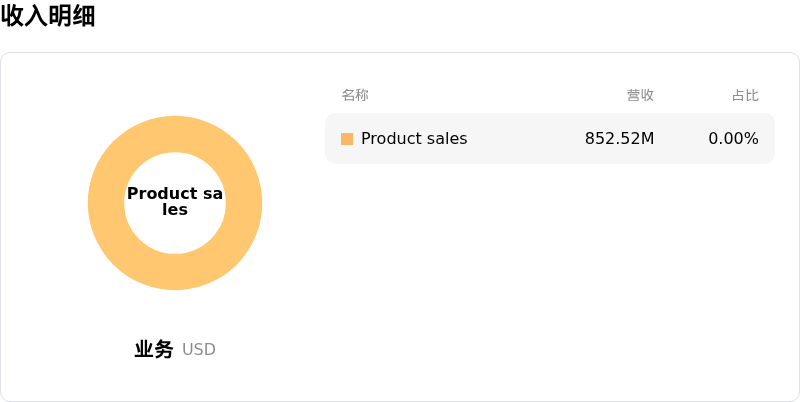800x402 pixels.
Task: Select the Product sales name in the table row
Action: [x=414, y=139]
